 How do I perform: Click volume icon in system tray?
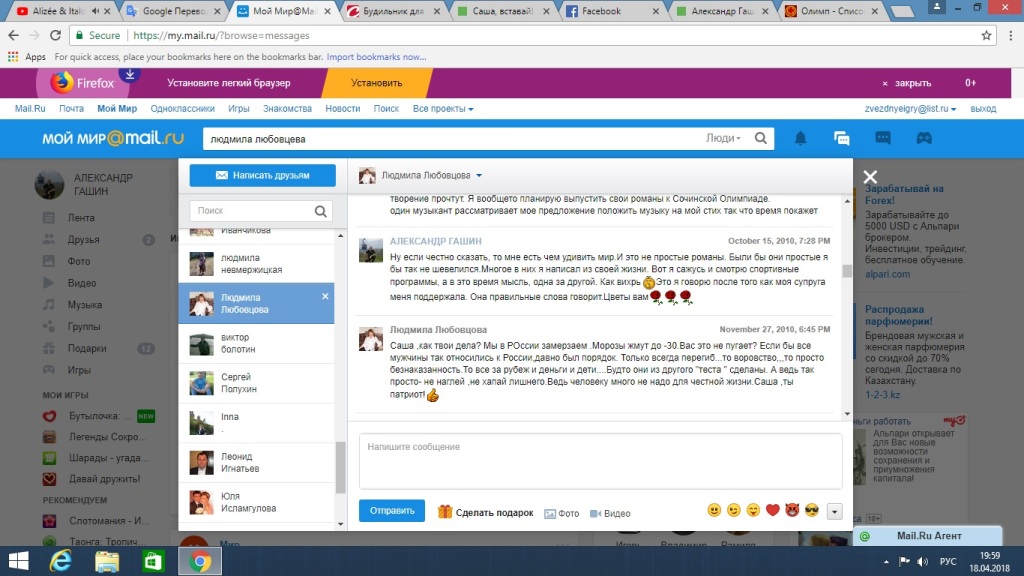[923, 561]
